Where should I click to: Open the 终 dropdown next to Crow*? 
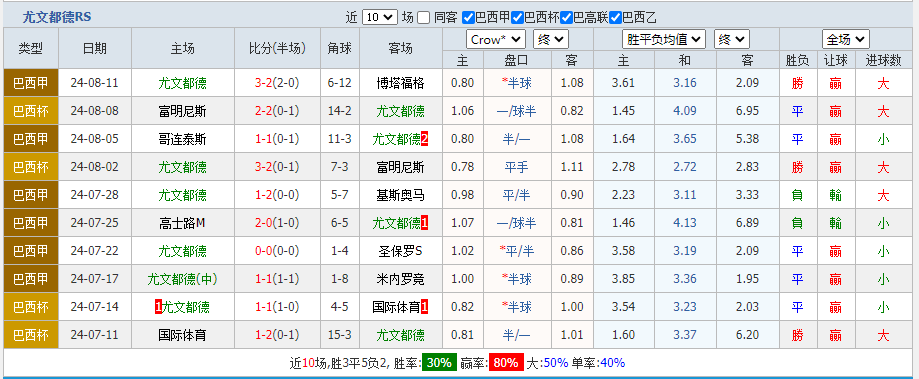pyautogui.click(x=551, y=40)
